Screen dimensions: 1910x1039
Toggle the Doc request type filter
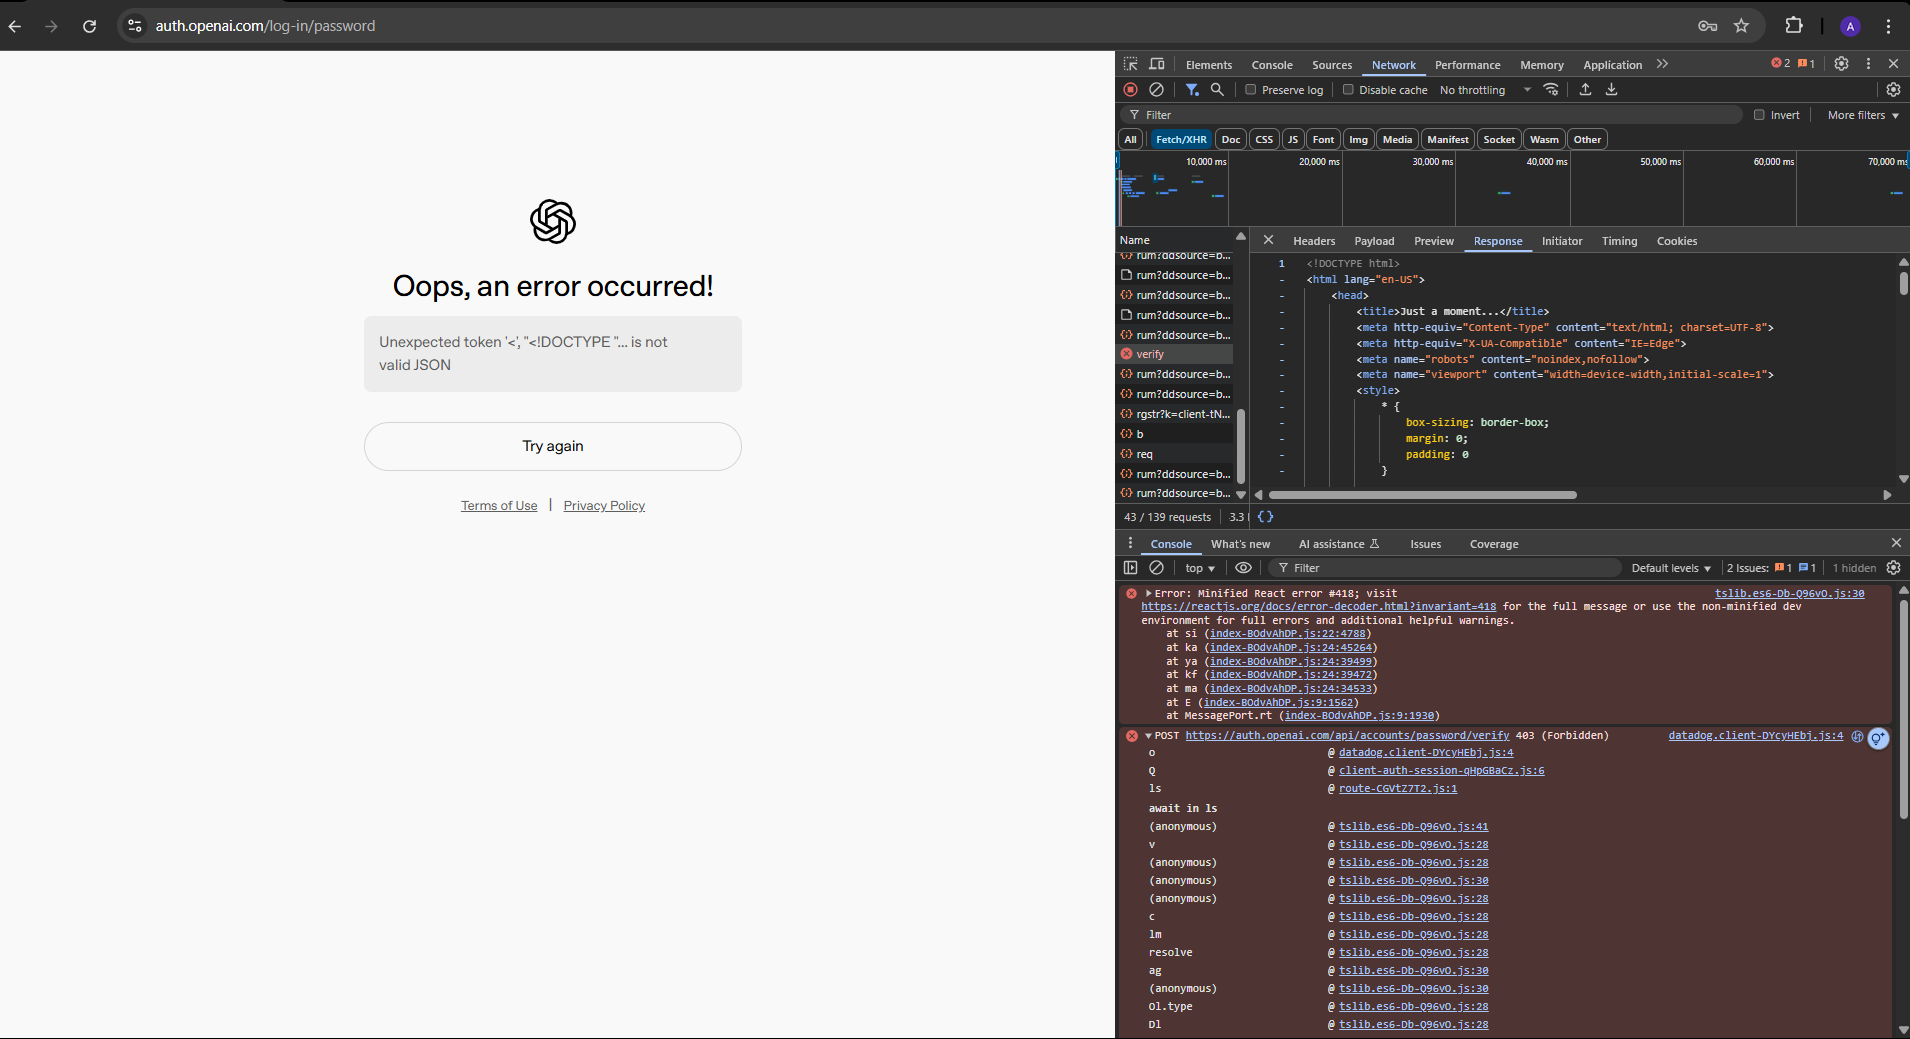click(1231, 140)
